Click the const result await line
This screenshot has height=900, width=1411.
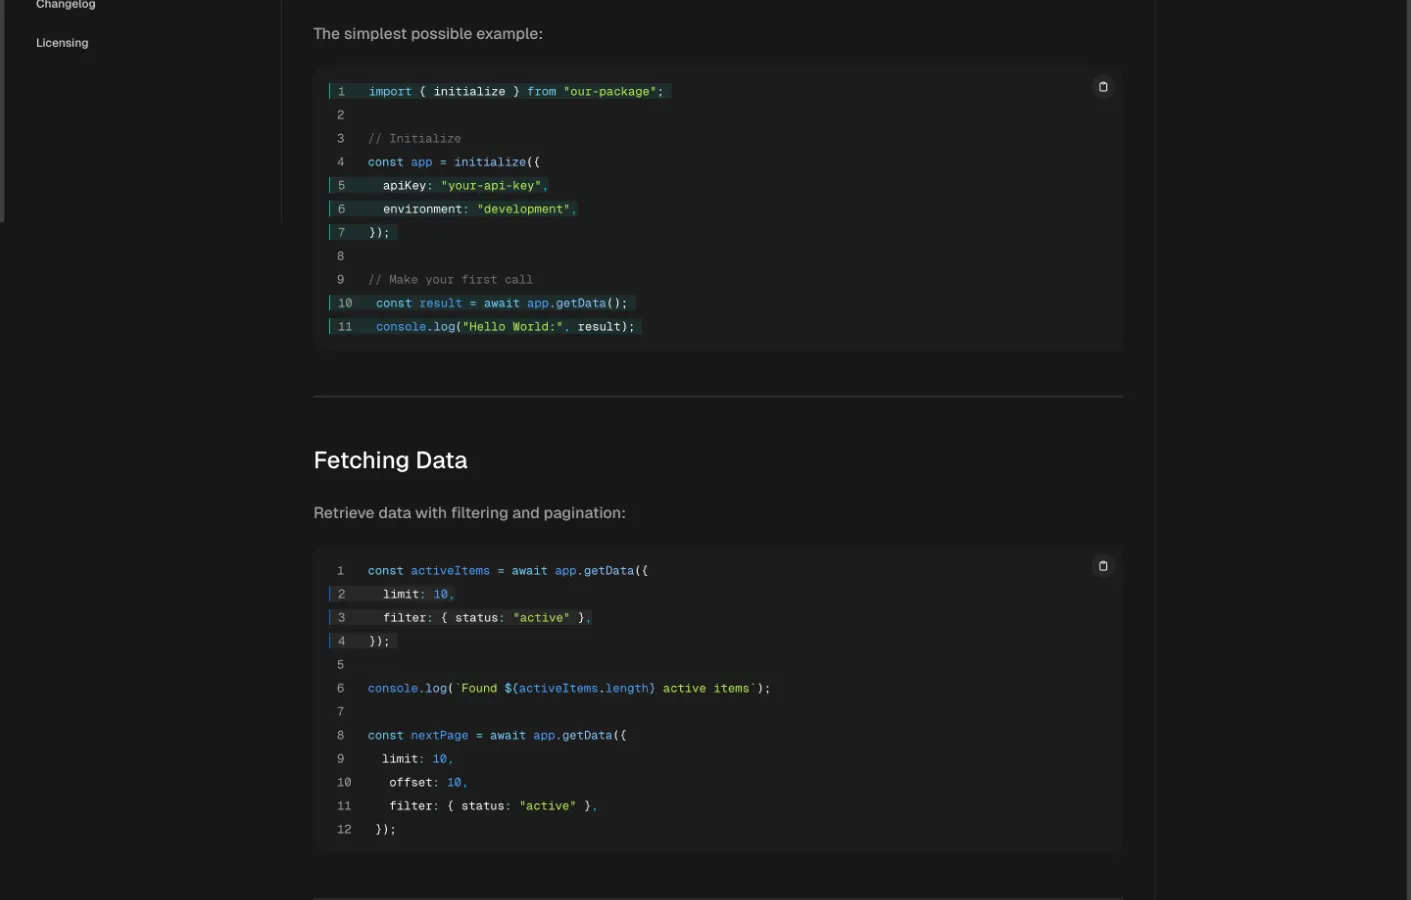click(502, 303)
